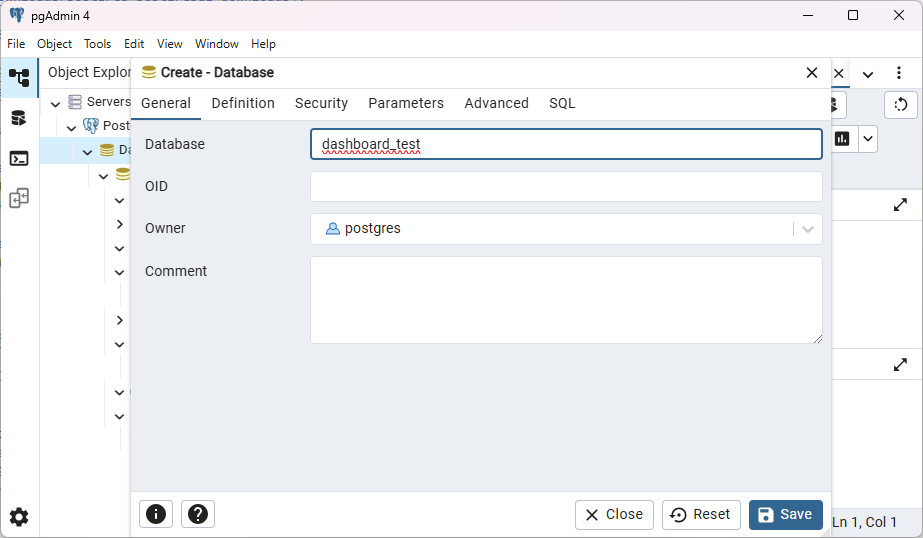Viewport: 923px width, 538px height.
Task: Click the Reset button
Action: (x=701, y=515)
